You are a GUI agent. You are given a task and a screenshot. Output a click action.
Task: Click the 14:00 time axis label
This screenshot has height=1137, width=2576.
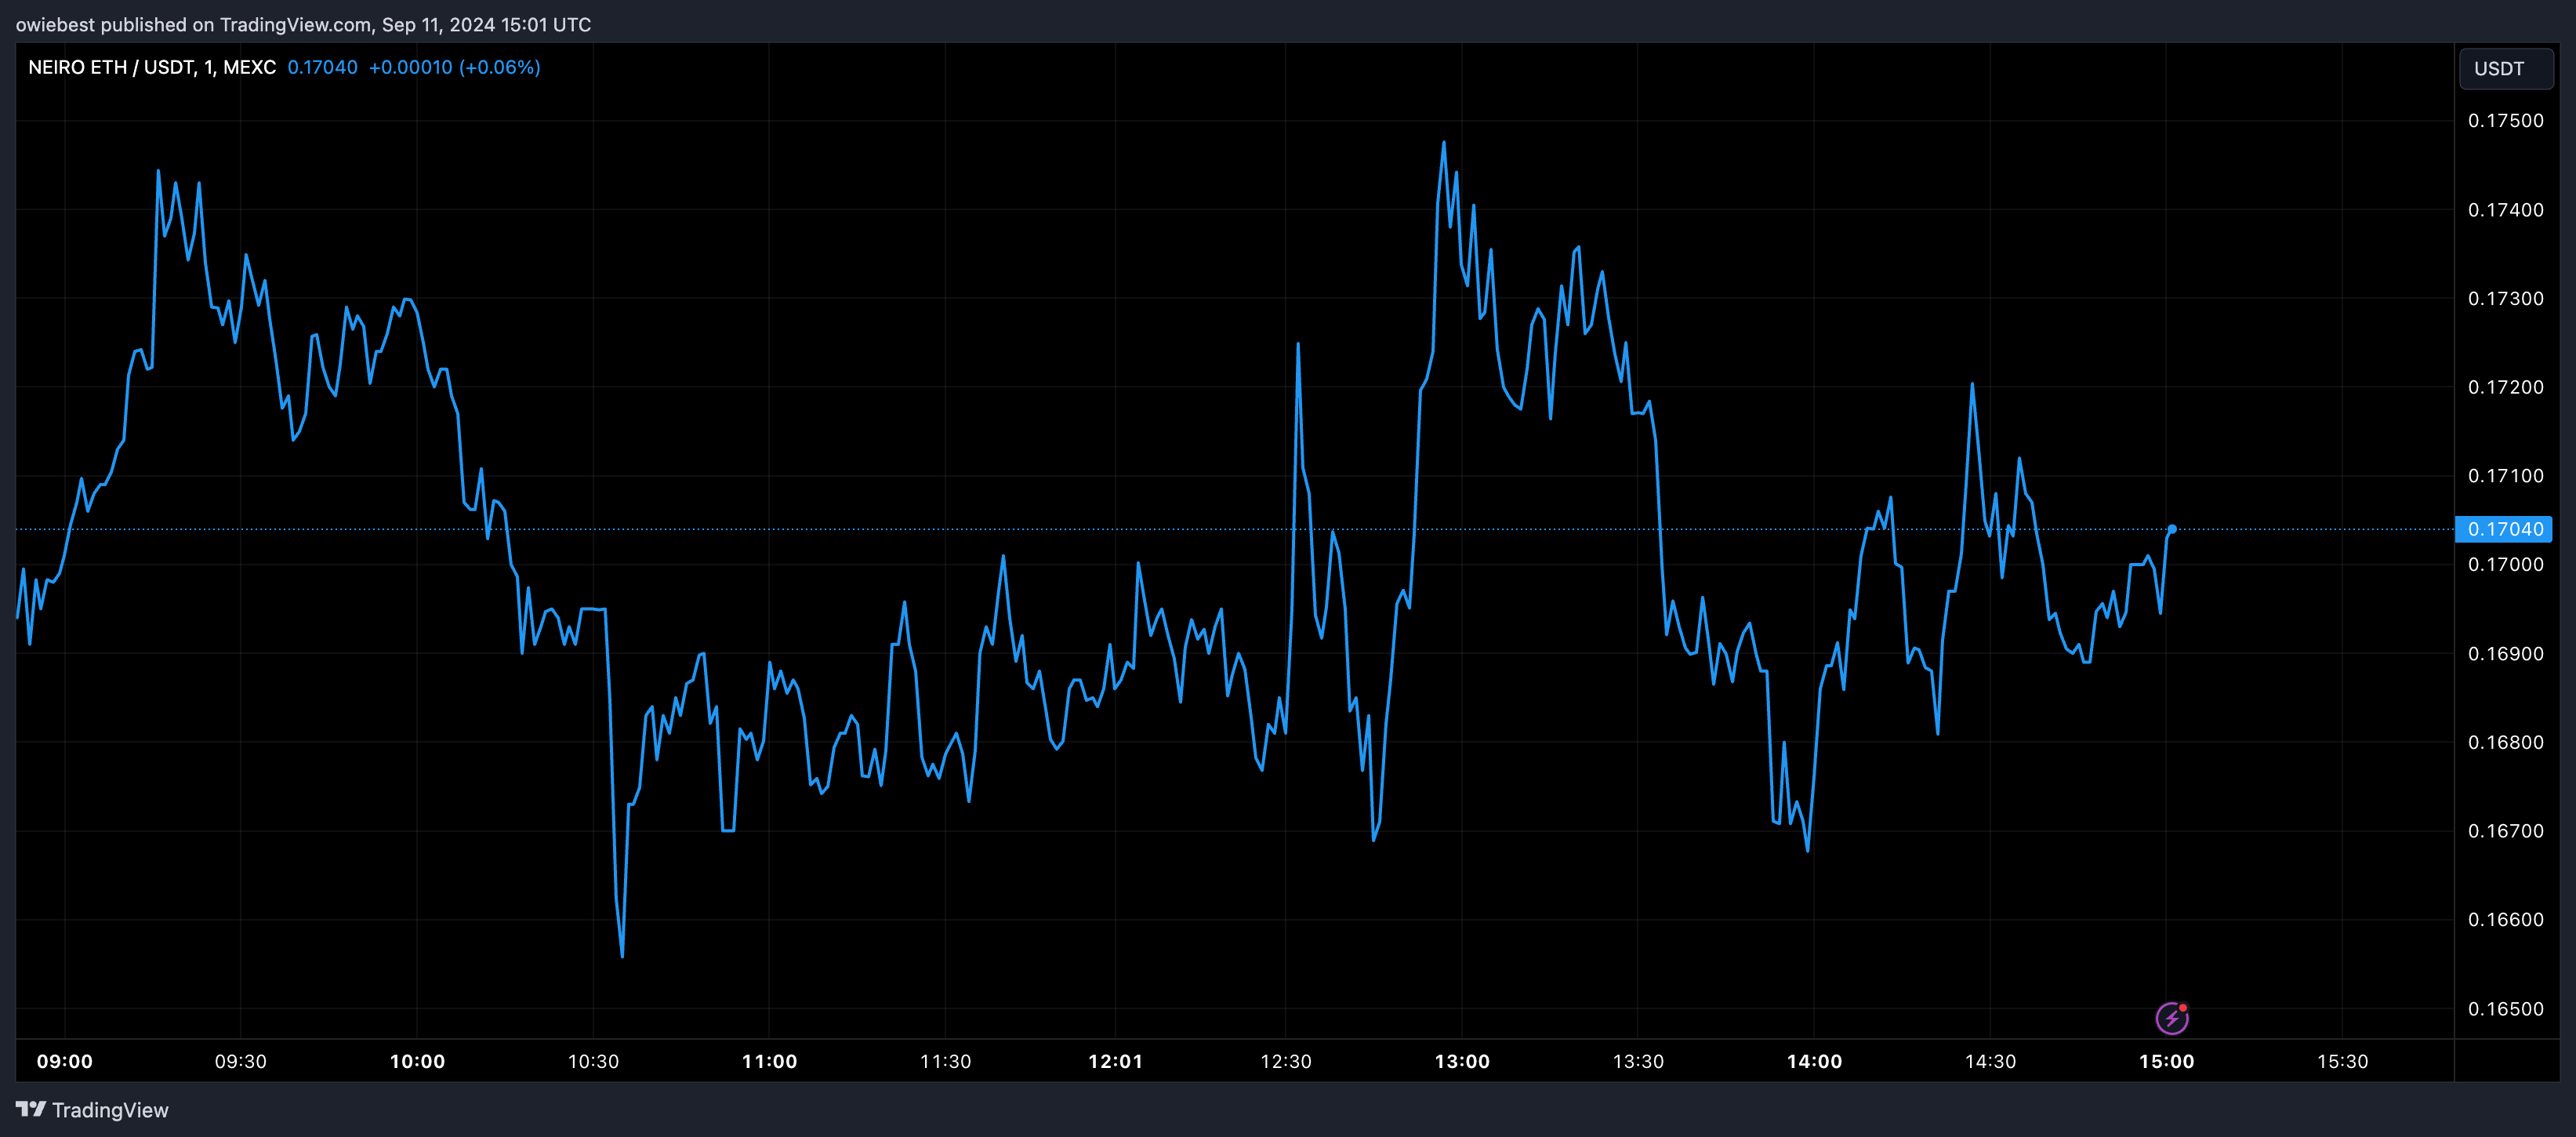click(x=1814, y=1061)
